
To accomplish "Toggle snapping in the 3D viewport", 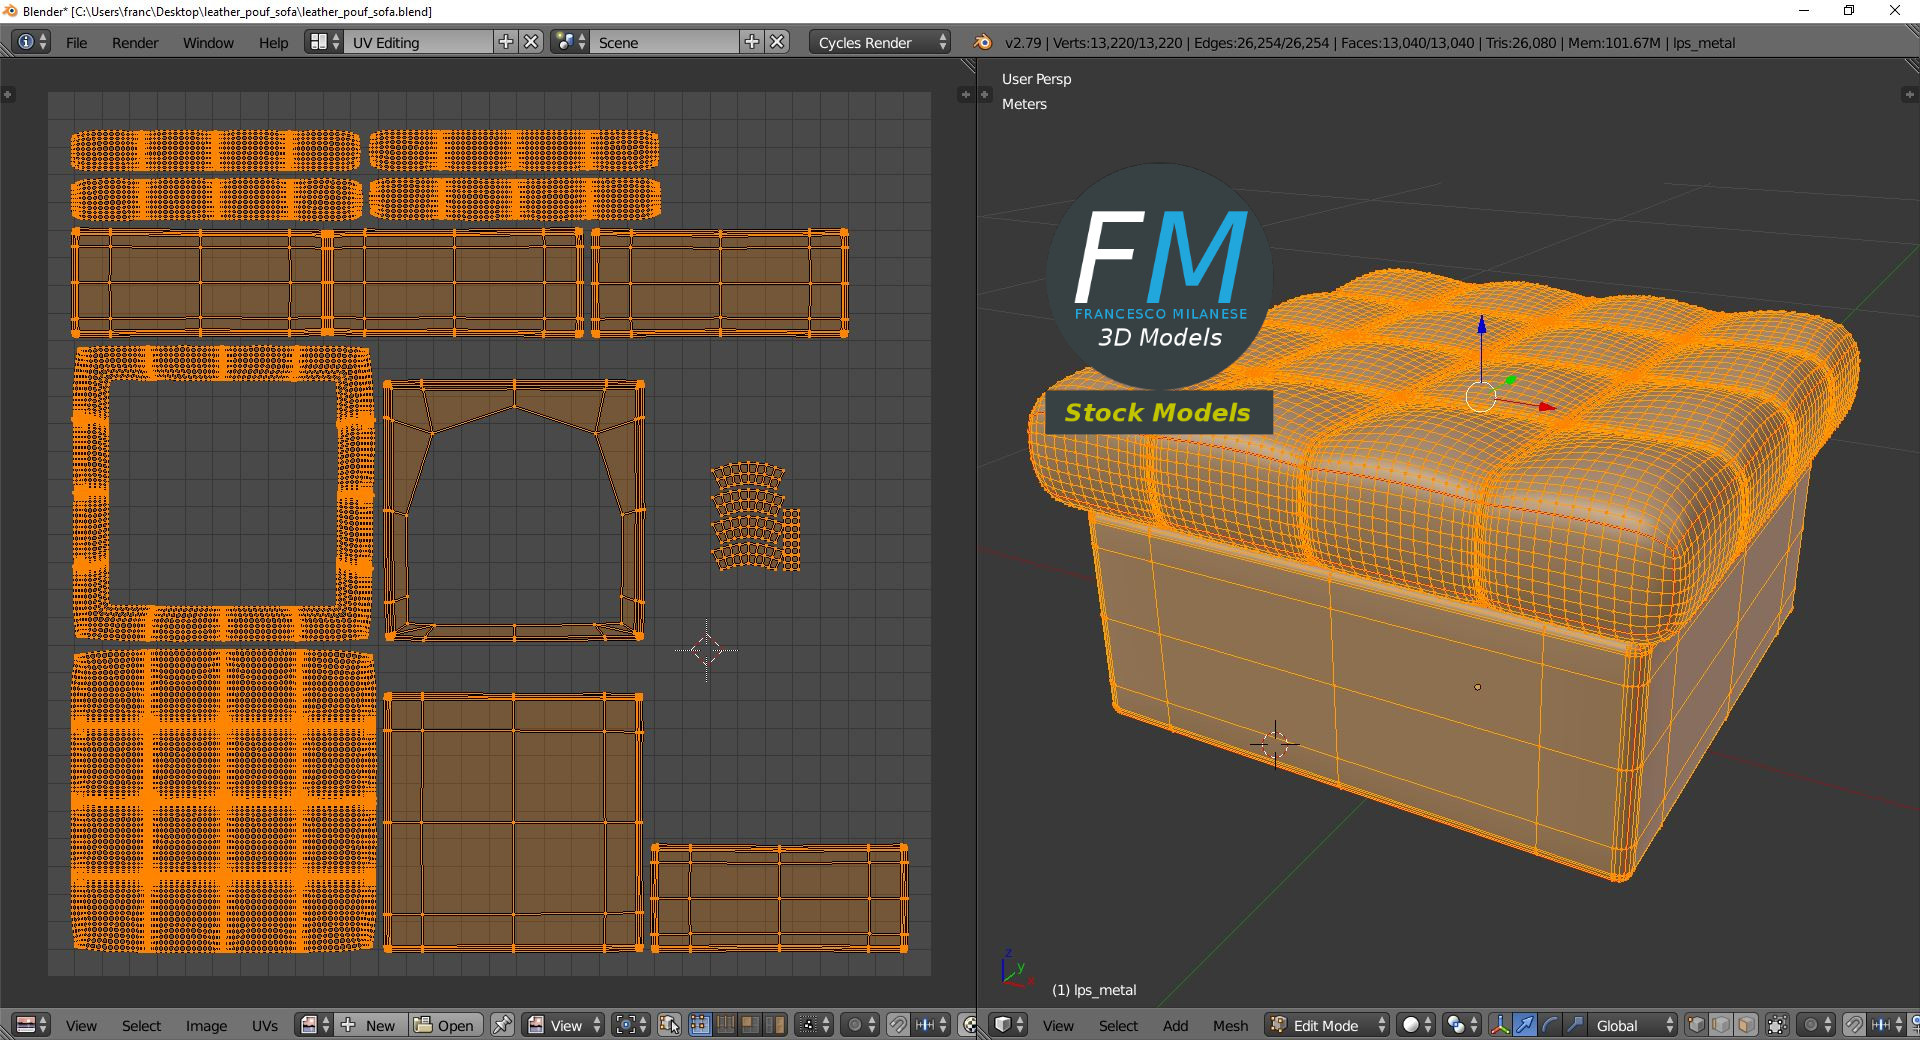I will [1853, 1025].
